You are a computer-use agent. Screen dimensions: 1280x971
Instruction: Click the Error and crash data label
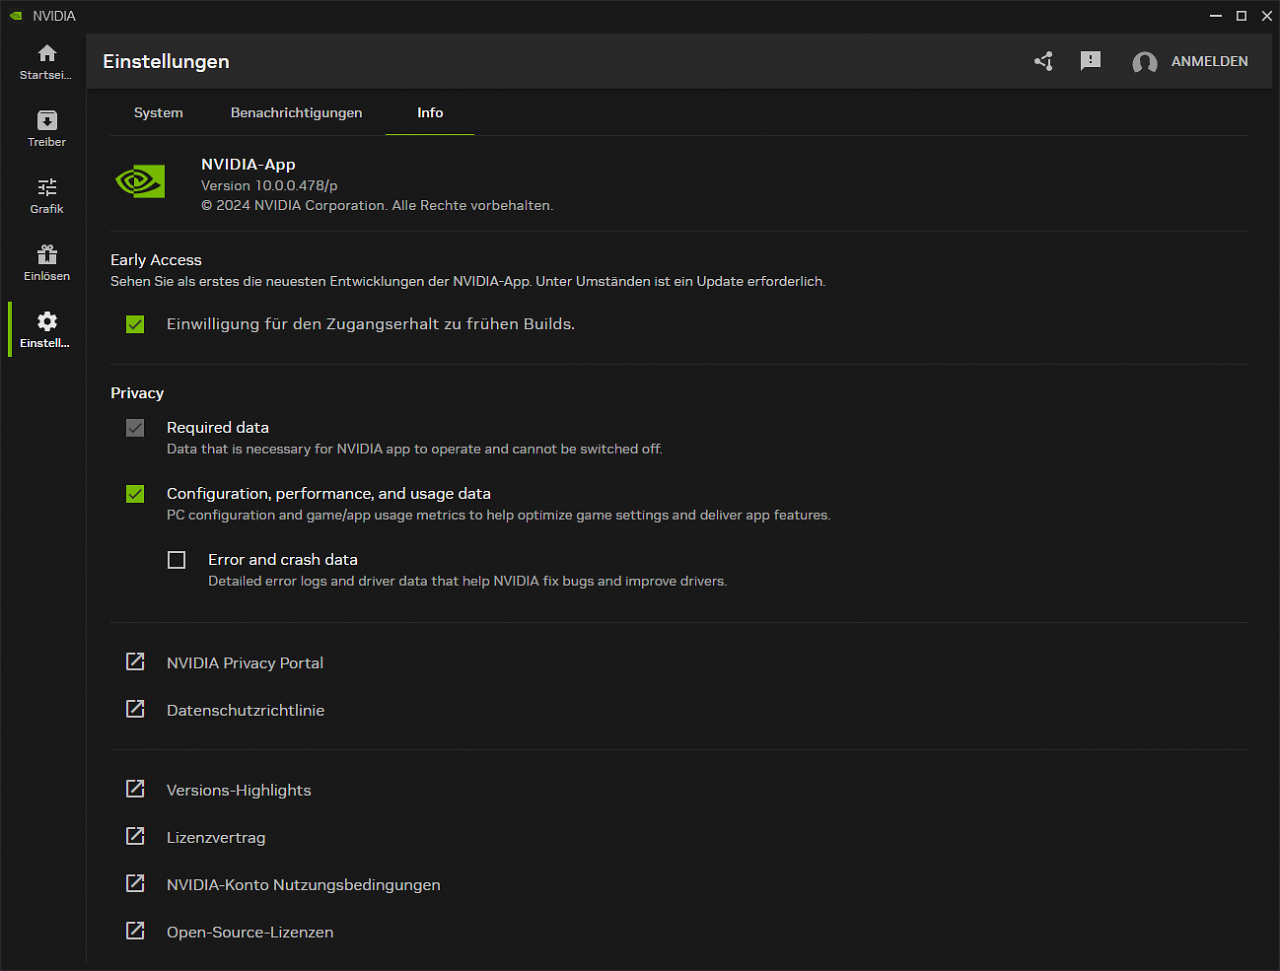pyautogui.click(x=283, y=560)
